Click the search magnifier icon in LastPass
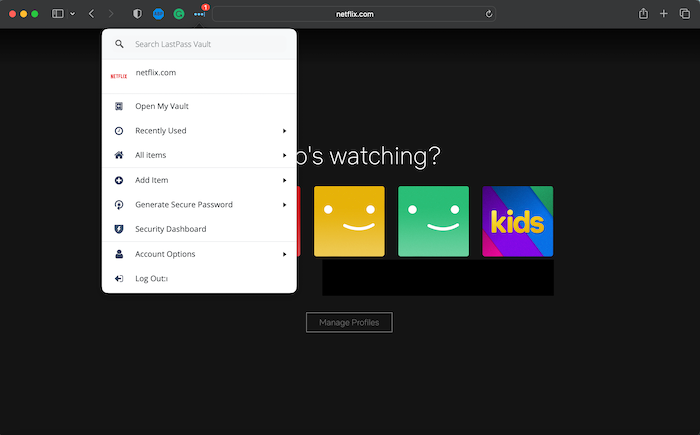Viewport: 700px width, 435px height. click(119, 44)
